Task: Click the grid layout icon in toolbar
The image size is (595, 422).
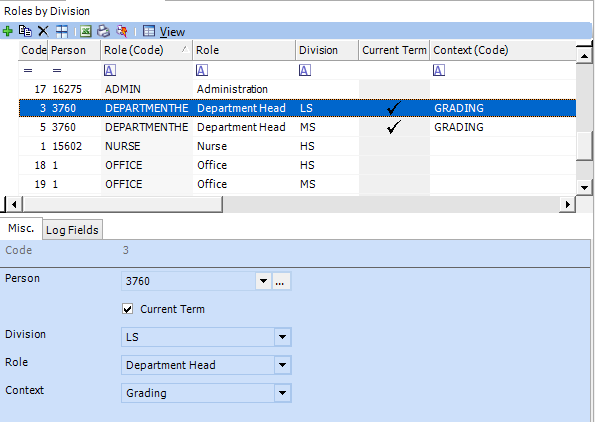Action: pyautogui.click(x=62, y=31)
